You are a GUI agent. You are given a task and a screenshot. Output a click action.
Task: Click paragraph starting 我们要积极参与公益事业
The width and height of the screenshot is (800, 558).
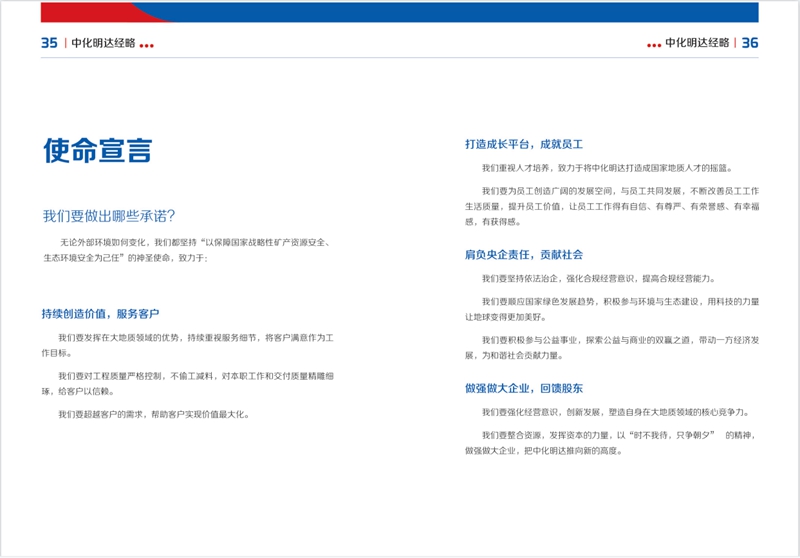click(x=612, y=347)
